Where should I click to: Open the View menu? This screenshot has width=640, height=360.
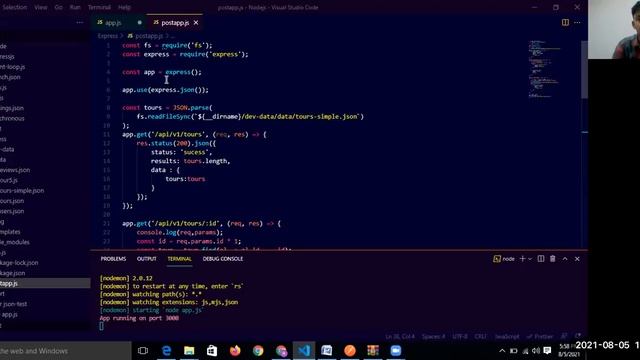tap(40, 7)
